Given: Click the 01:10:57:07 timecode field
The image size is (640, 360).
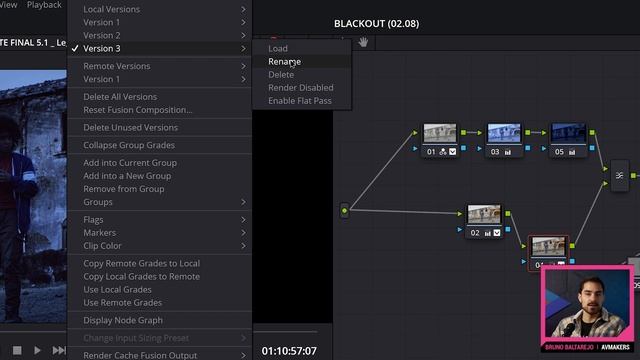Looking at the screenshot, I should pyautogui.click(x=289, y=351).
